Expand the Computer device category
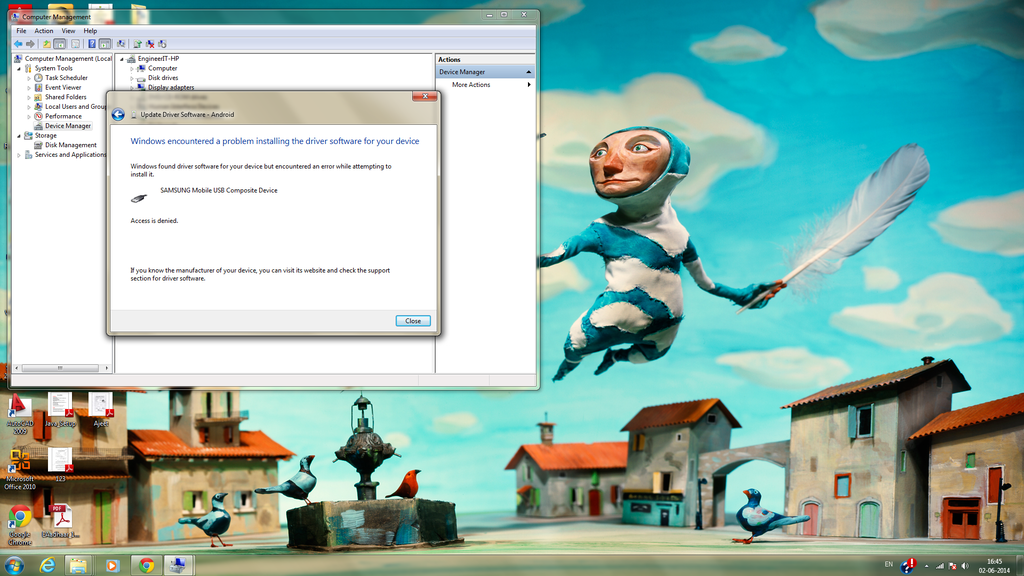The image size is (1024, 576). pyautogui.click(x=132, y=69)
